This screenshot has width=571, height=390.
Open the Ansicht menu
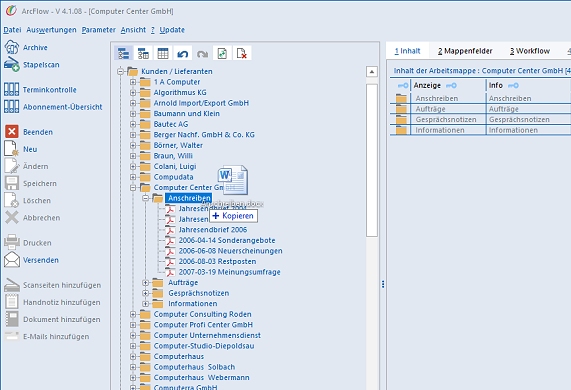pos(133,30)
